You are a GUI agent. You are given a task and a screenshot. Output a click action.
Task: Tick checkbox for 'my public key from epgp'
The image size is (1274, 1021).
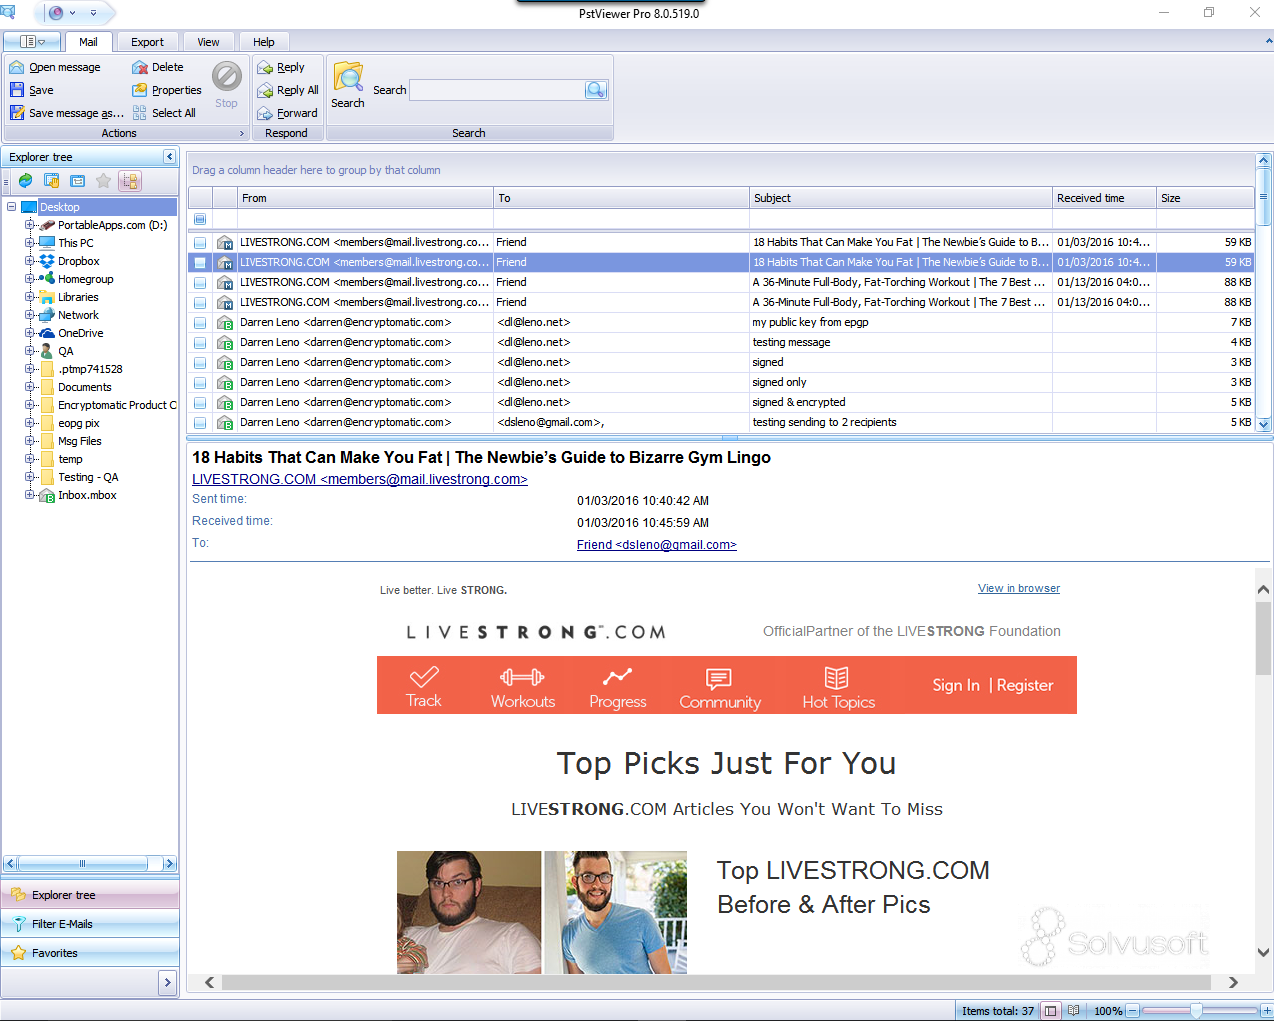pyautogui.click(x=200, y=322)
